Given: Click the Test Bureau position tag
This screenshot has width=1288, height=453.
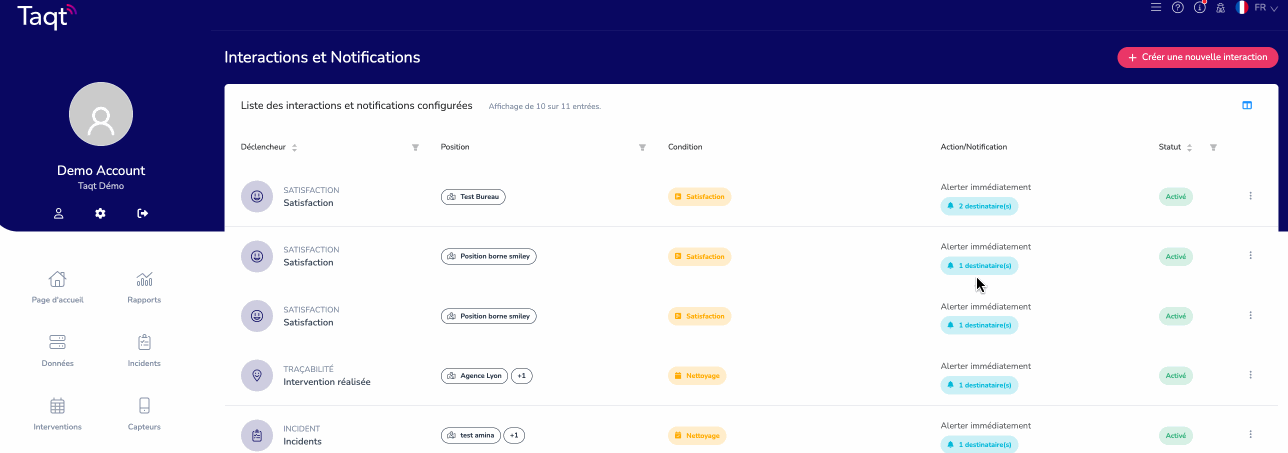Looking at the screenshot, I should coord(473,197).
